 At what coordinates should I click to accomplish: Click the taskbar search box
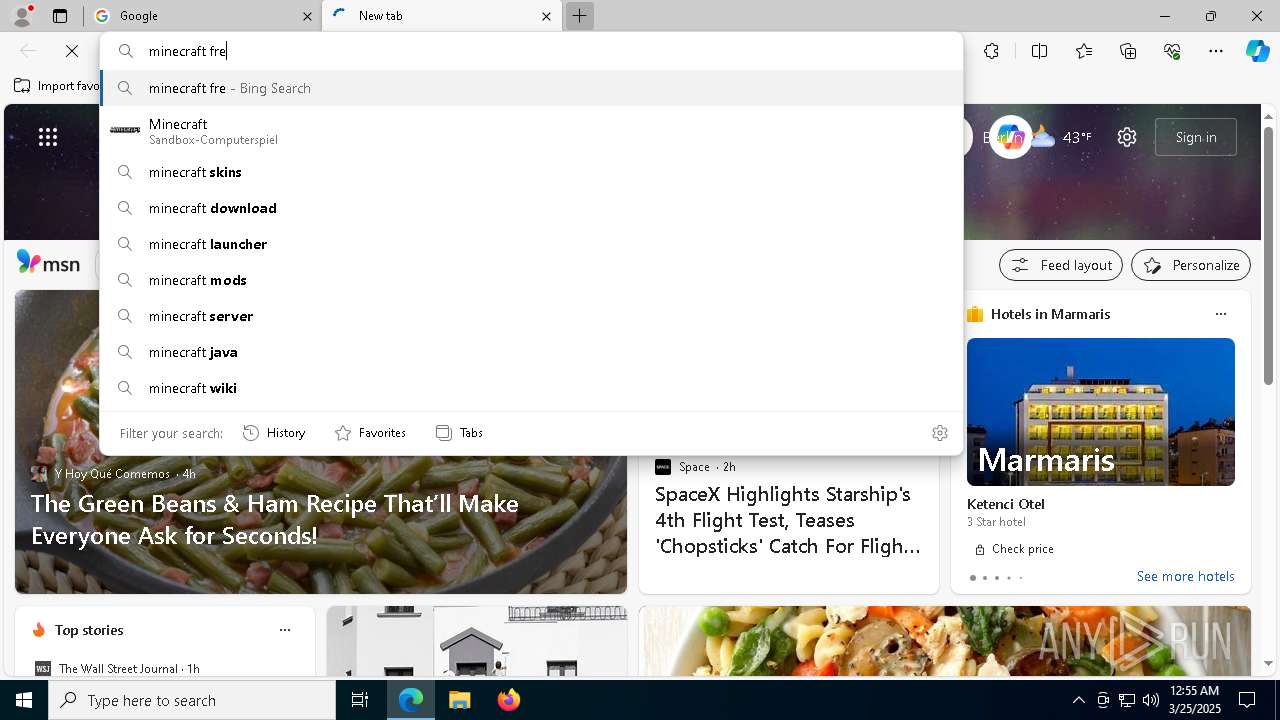pos(192,700)
